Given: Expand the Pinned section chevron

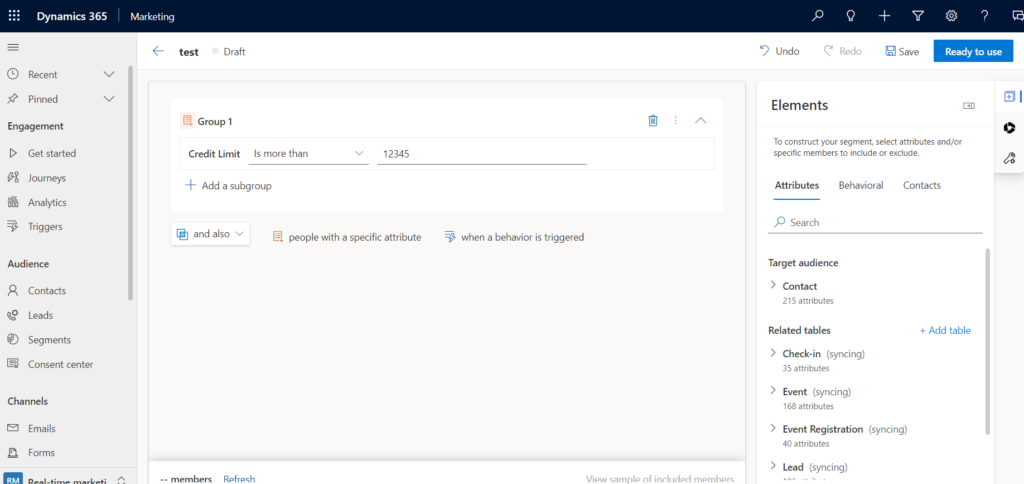Looking at the screenshot, I should click(x=109, y=99).
